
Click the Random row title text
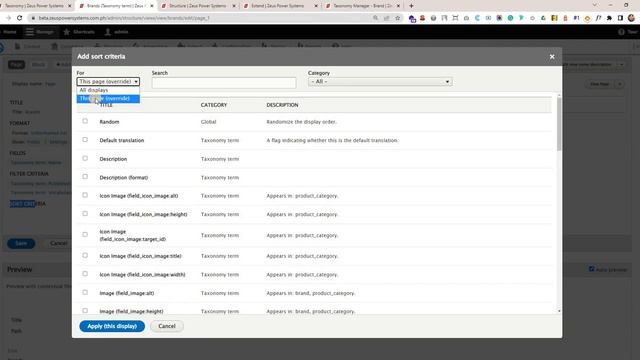(109, 122)
